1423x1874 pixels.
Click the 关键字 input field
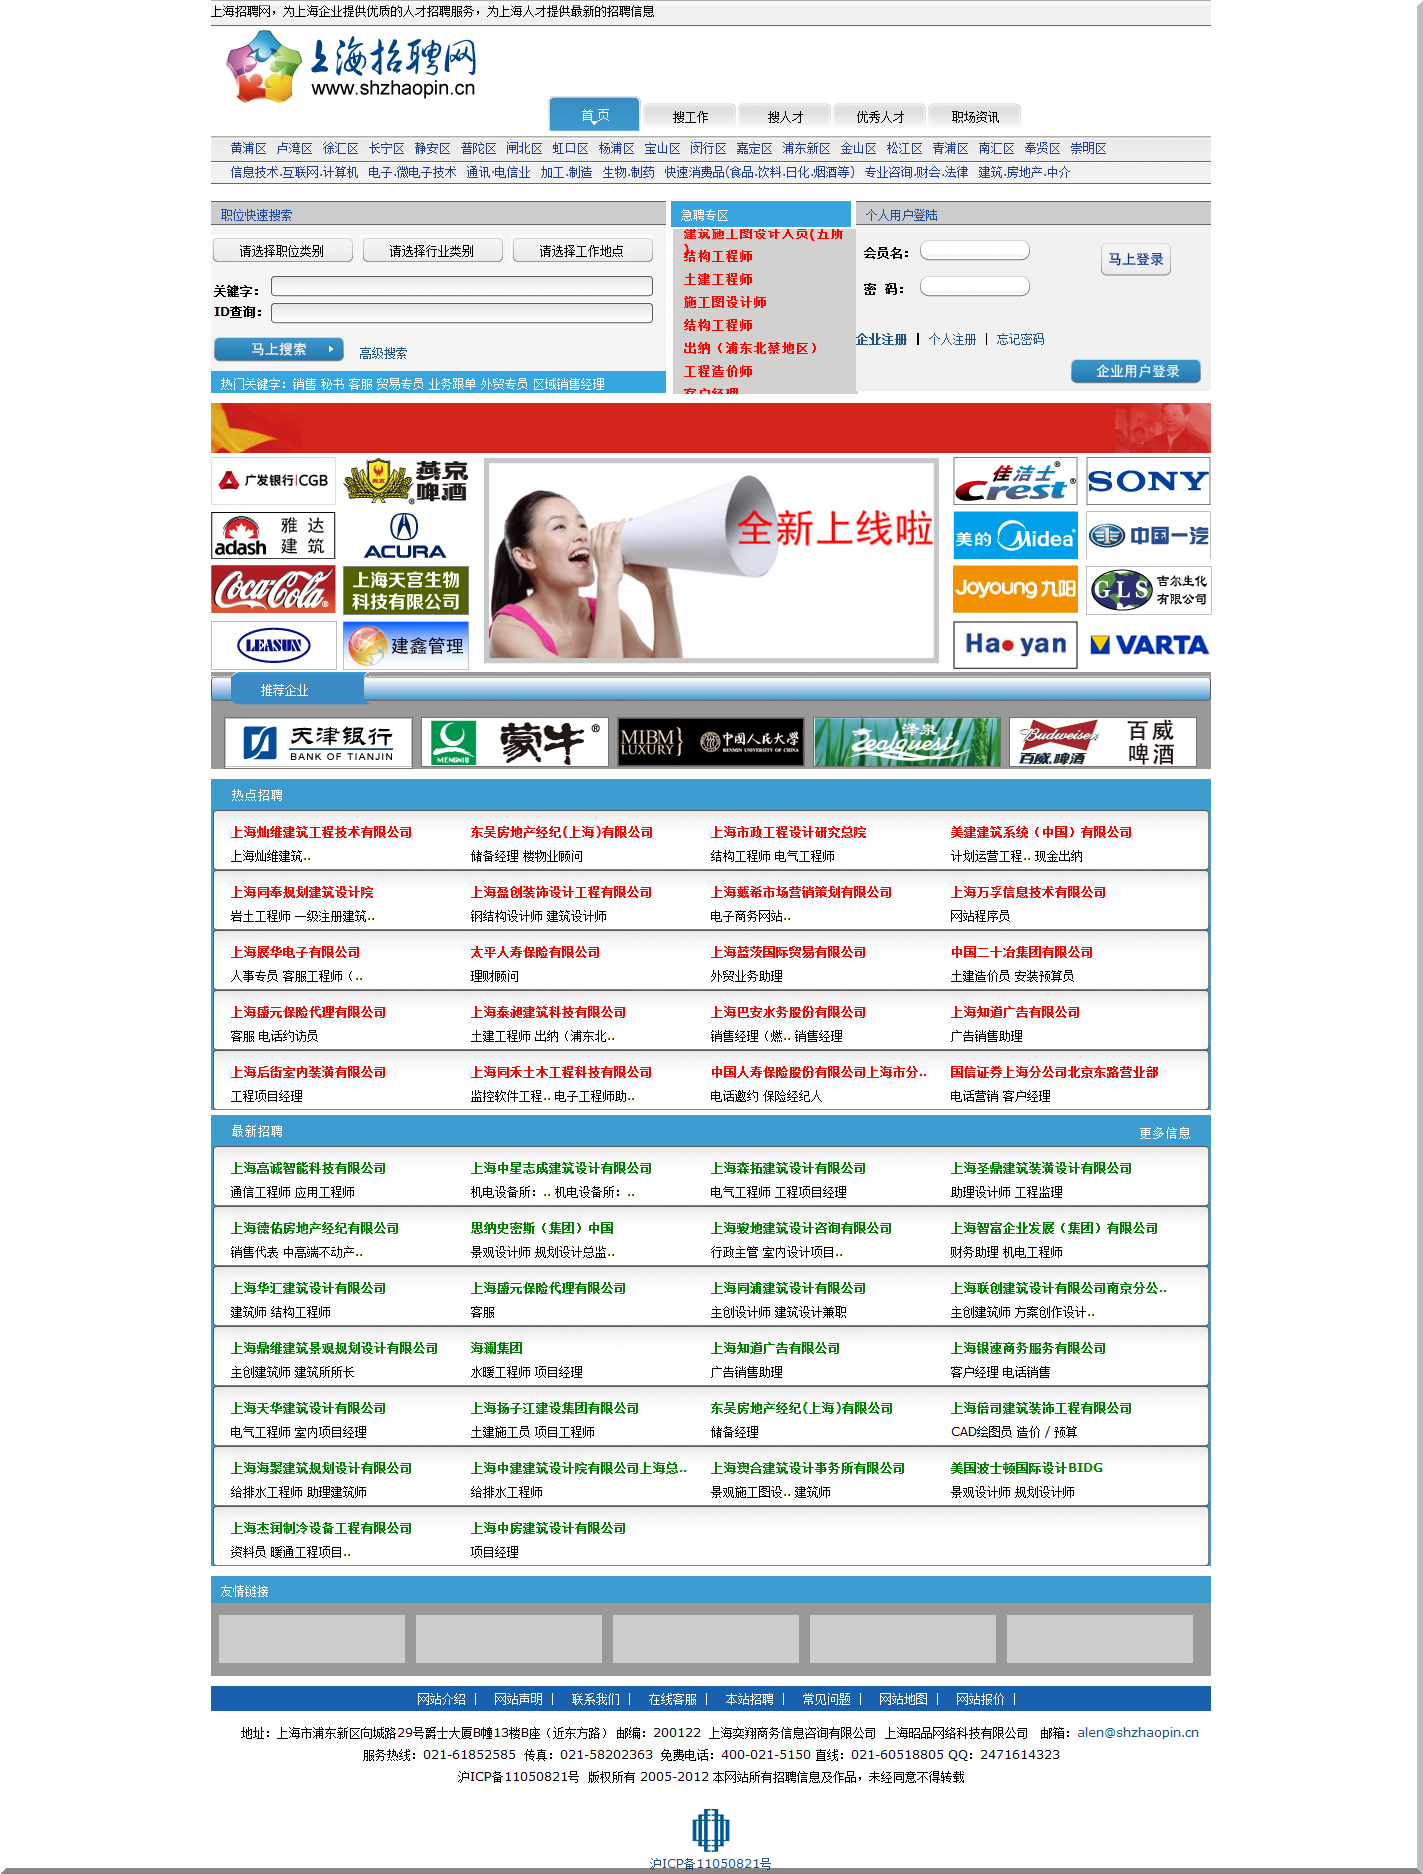pyautogui.click(x=461, y=286)
